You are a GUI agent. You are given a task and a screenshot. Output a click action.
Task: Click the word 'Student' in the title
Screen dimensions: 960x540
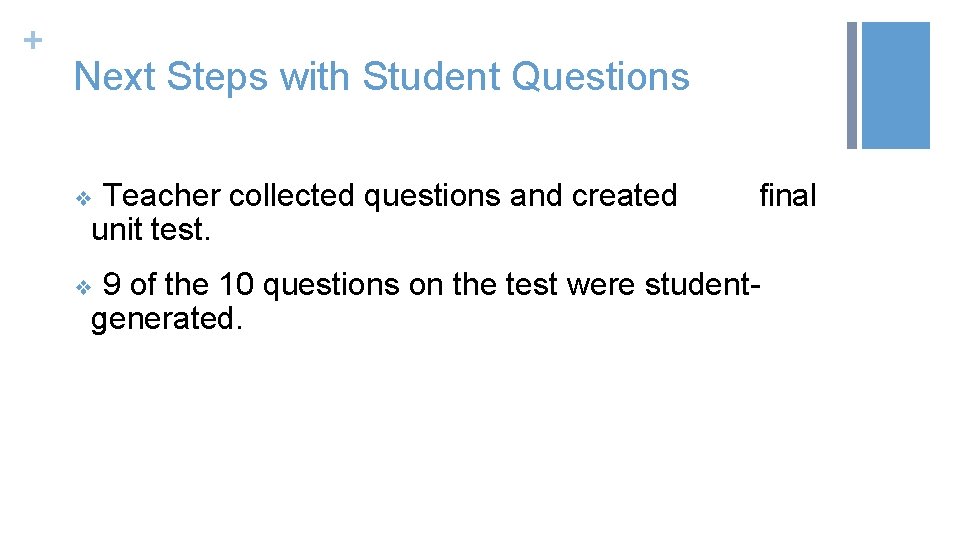[x=431, y=76]
